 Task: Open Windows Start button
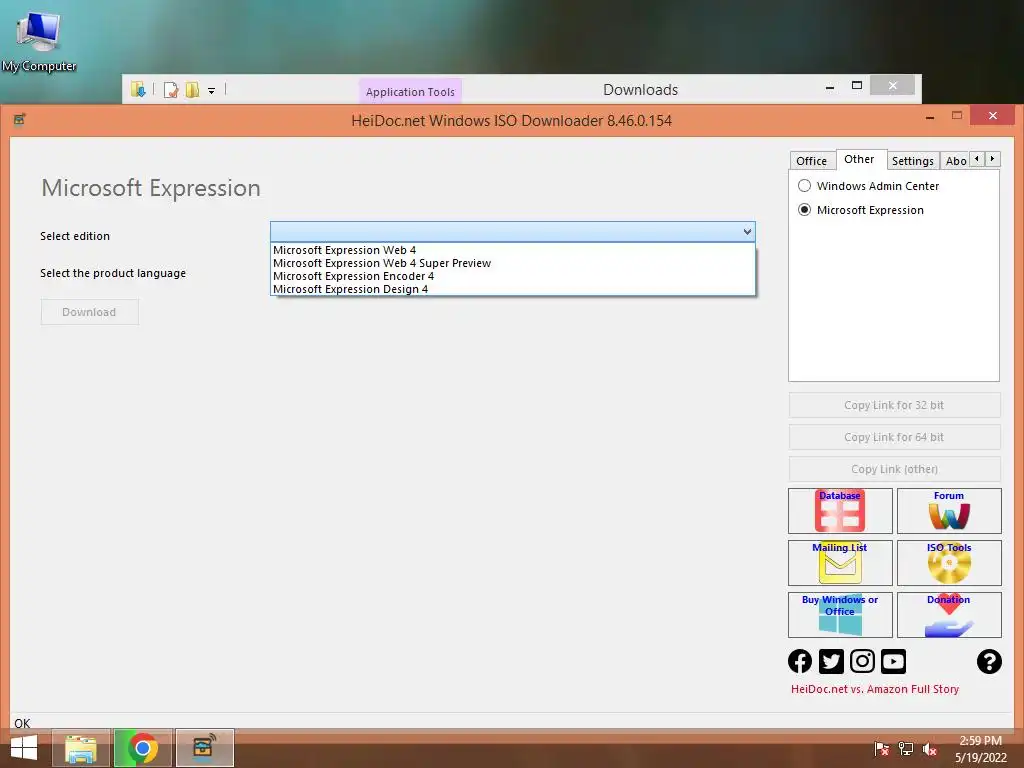(24, 748)
